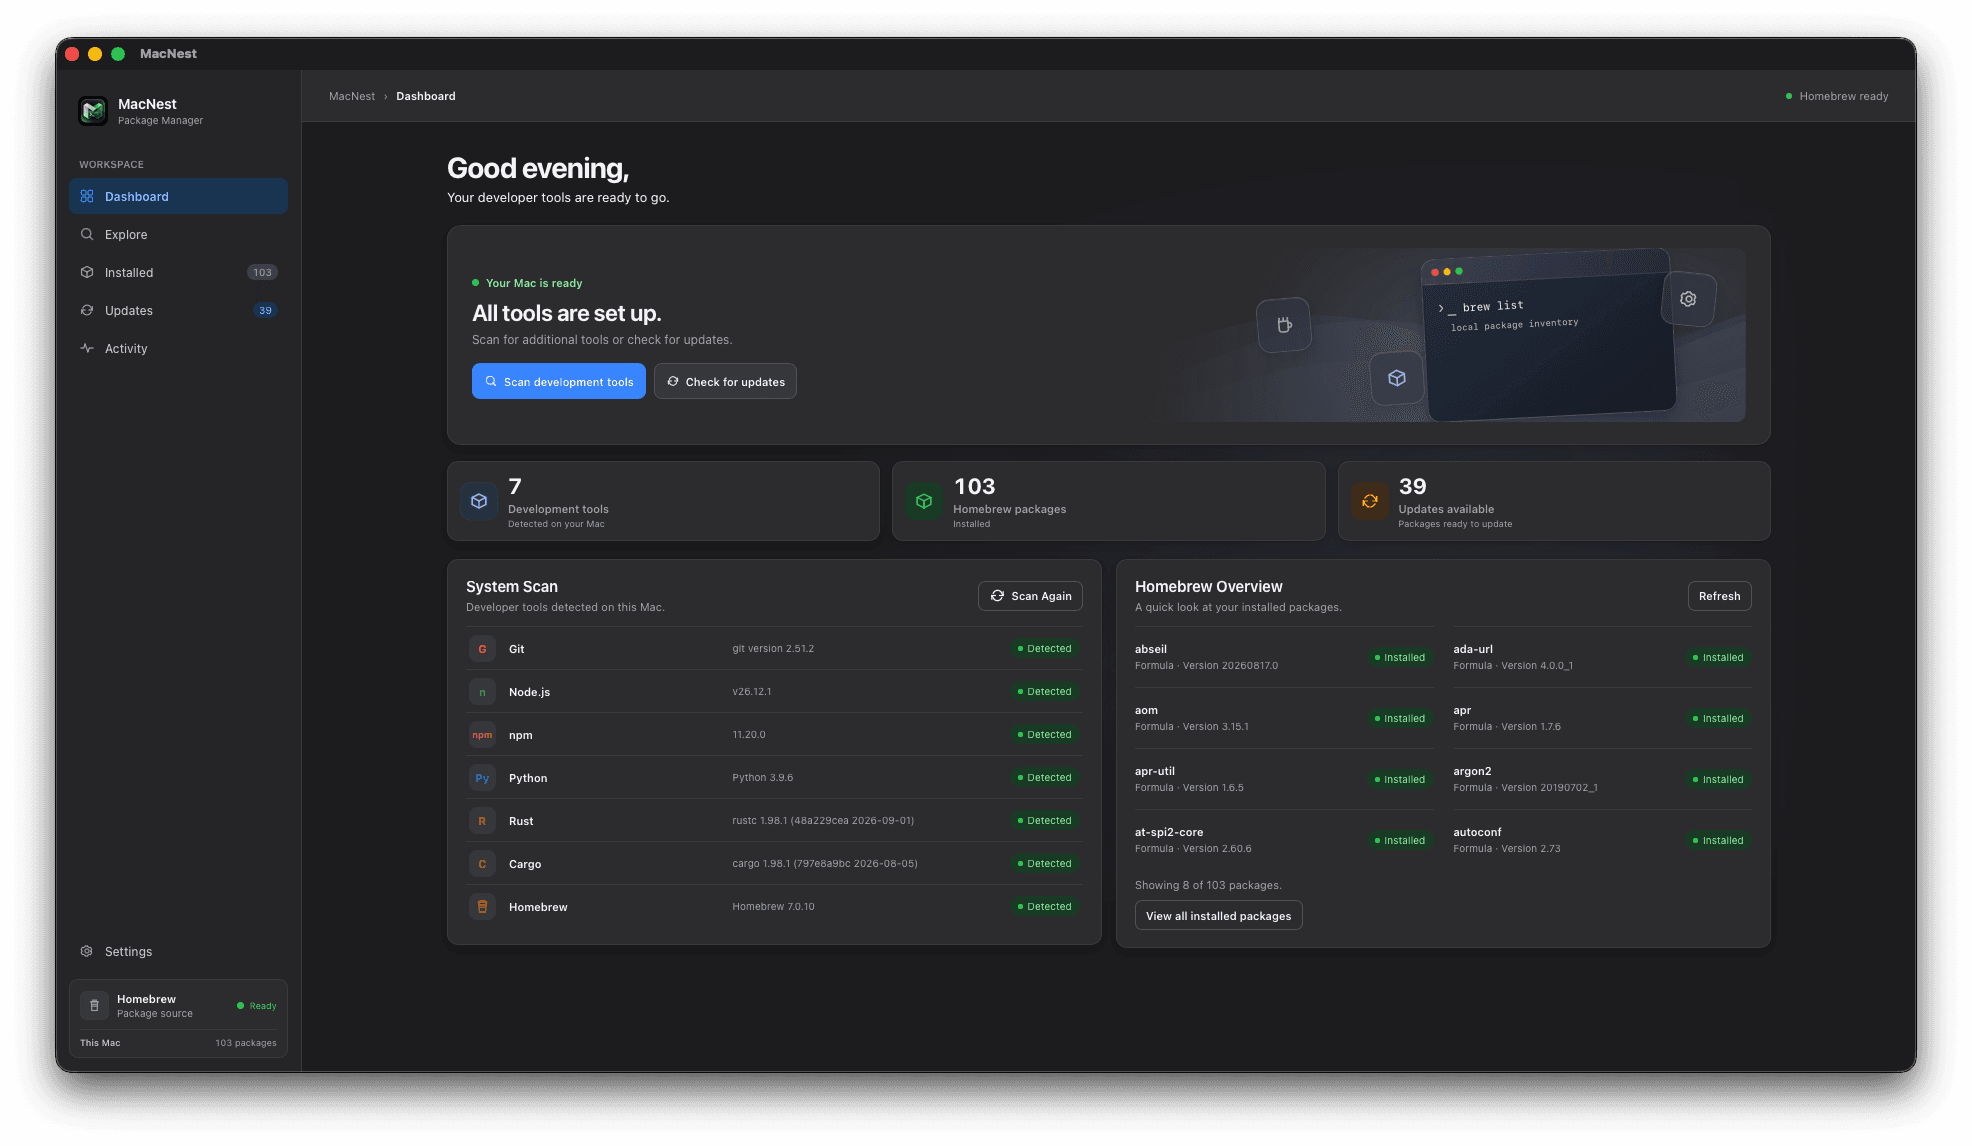The width and height of the screenshot is (1972, 1146).
Task: Click the Python icon in System Scan
Action: (x=482, y=778)
